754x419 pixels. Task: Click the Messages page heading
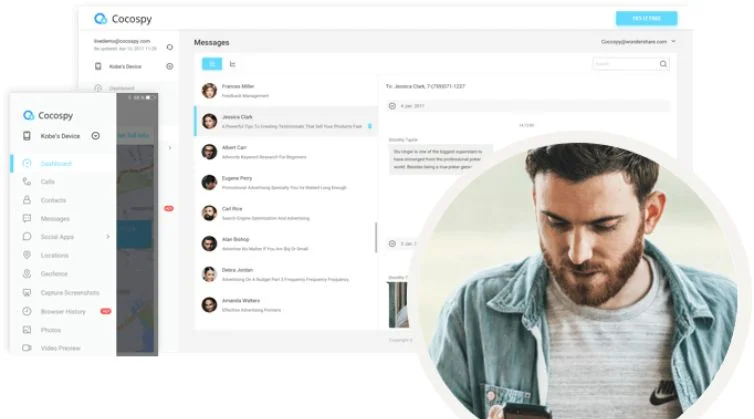tap(212, 42)
